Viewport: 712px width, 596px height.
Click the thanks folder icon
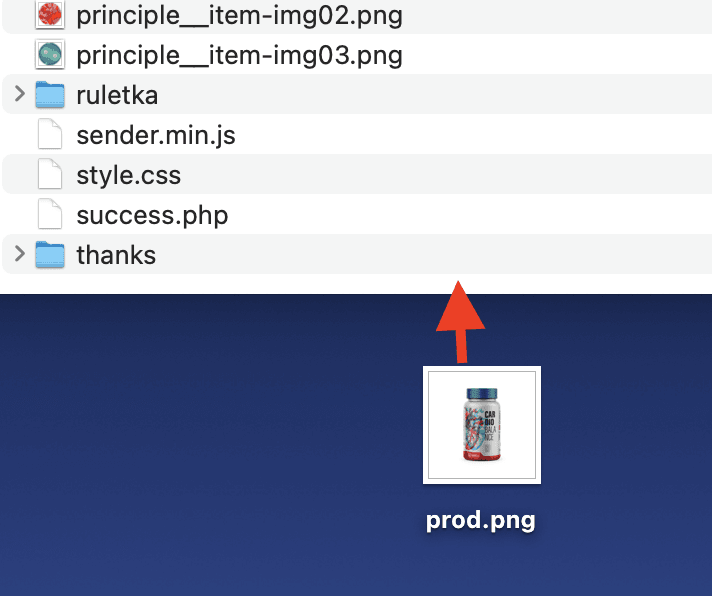pyautogui.click(x=50, y=254)
